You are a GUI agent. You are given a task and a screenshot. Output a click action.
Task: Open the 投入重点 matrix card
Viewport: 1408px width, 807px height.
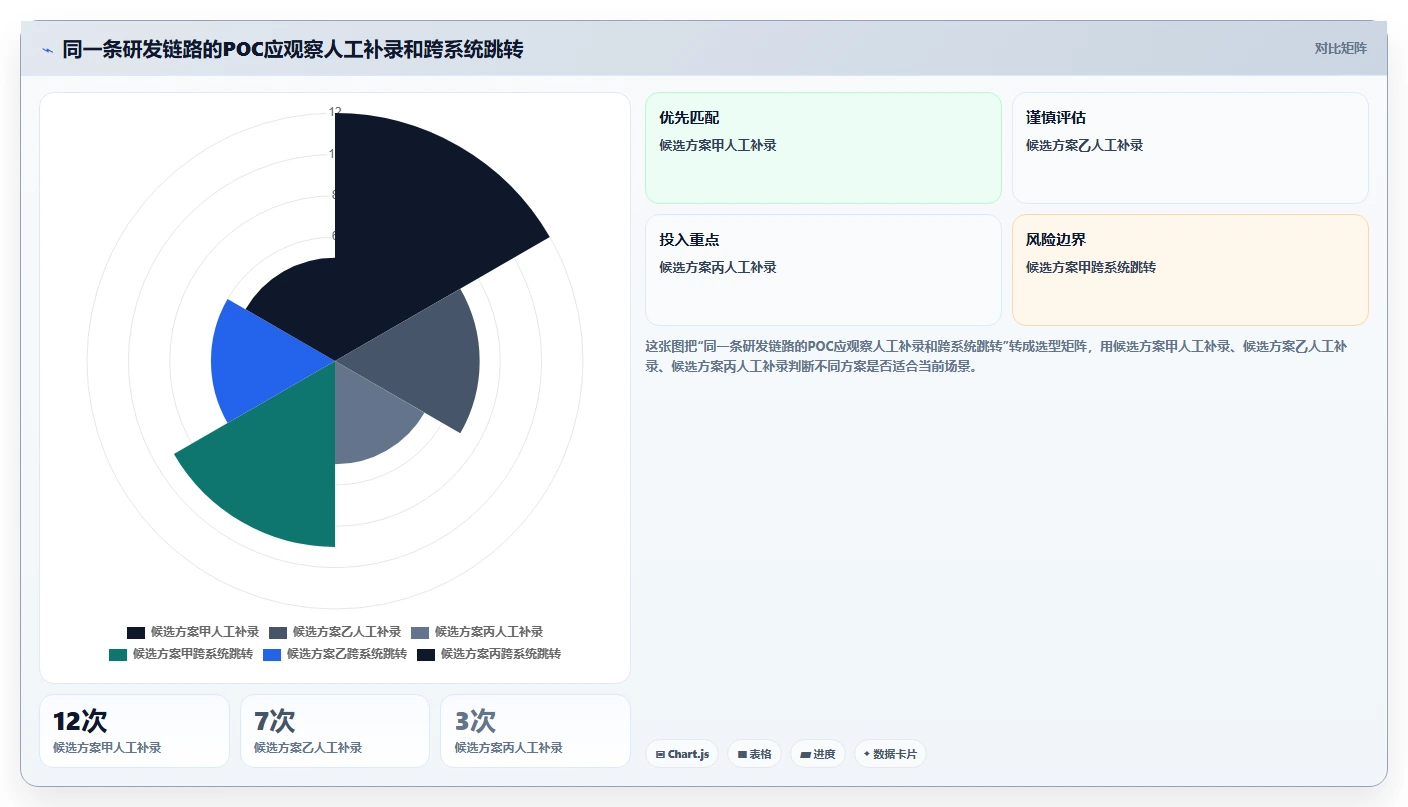[823, 270]
